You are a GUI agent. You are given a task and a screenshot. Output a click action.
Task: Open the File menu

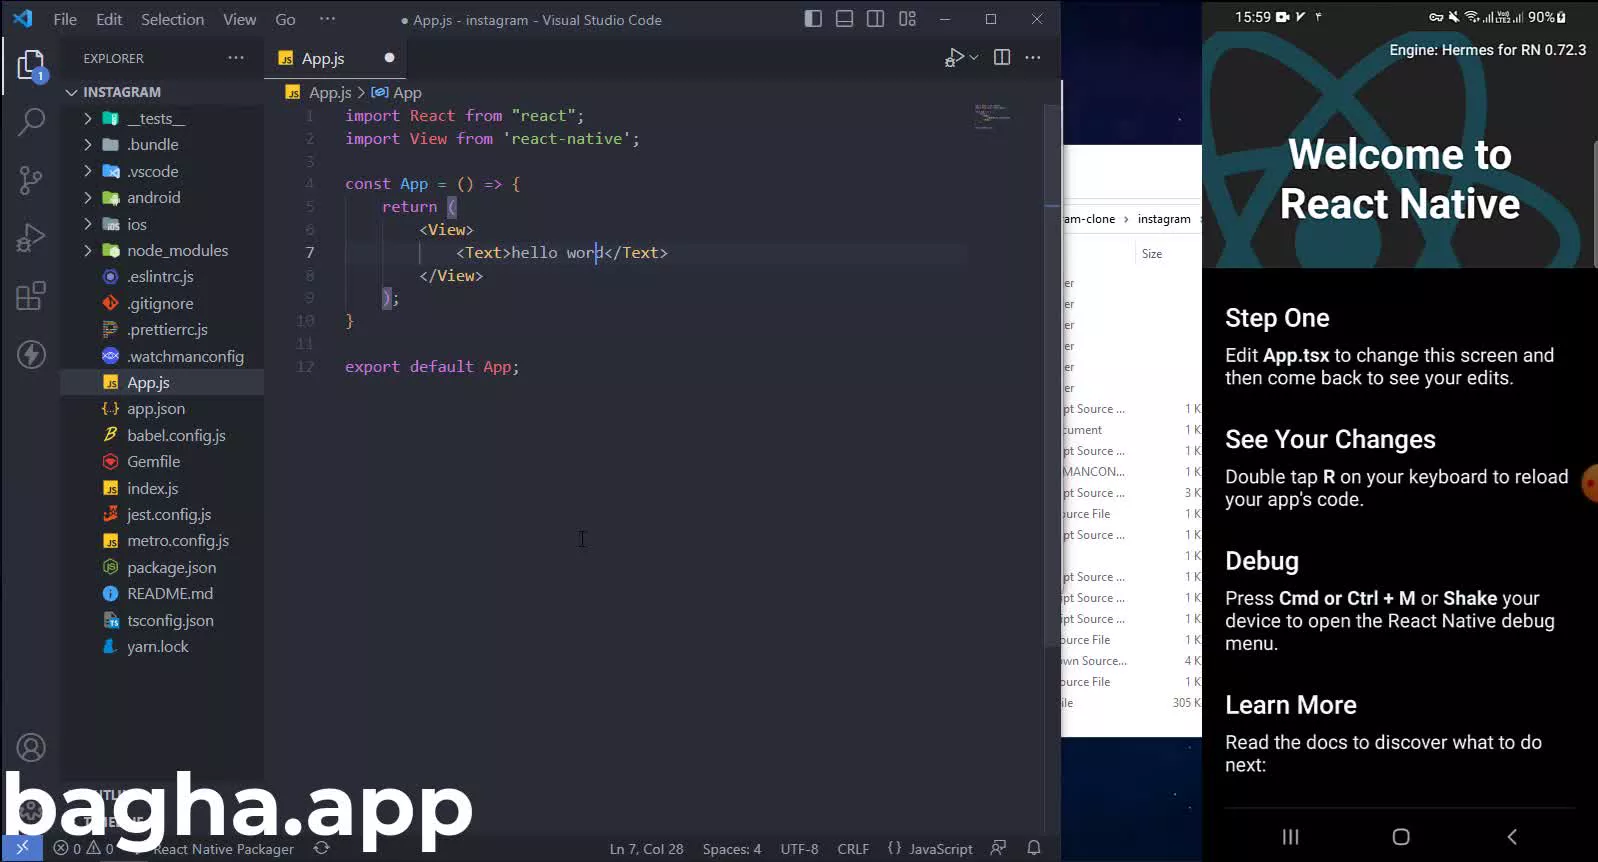(x=65, y=19)
